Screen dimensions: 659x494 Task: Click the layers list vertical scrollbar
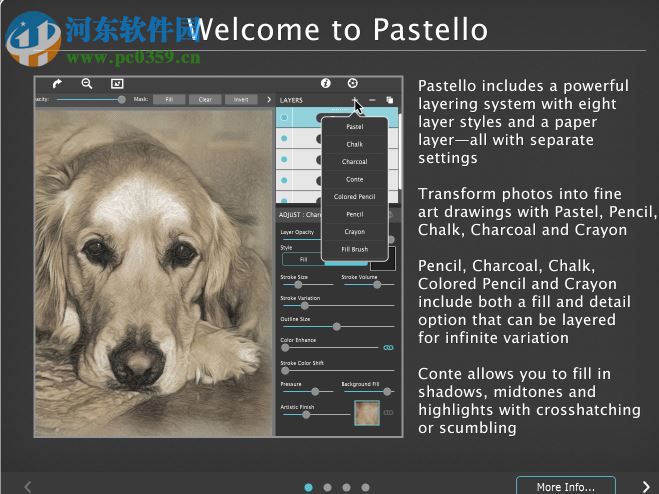[401, 151]
